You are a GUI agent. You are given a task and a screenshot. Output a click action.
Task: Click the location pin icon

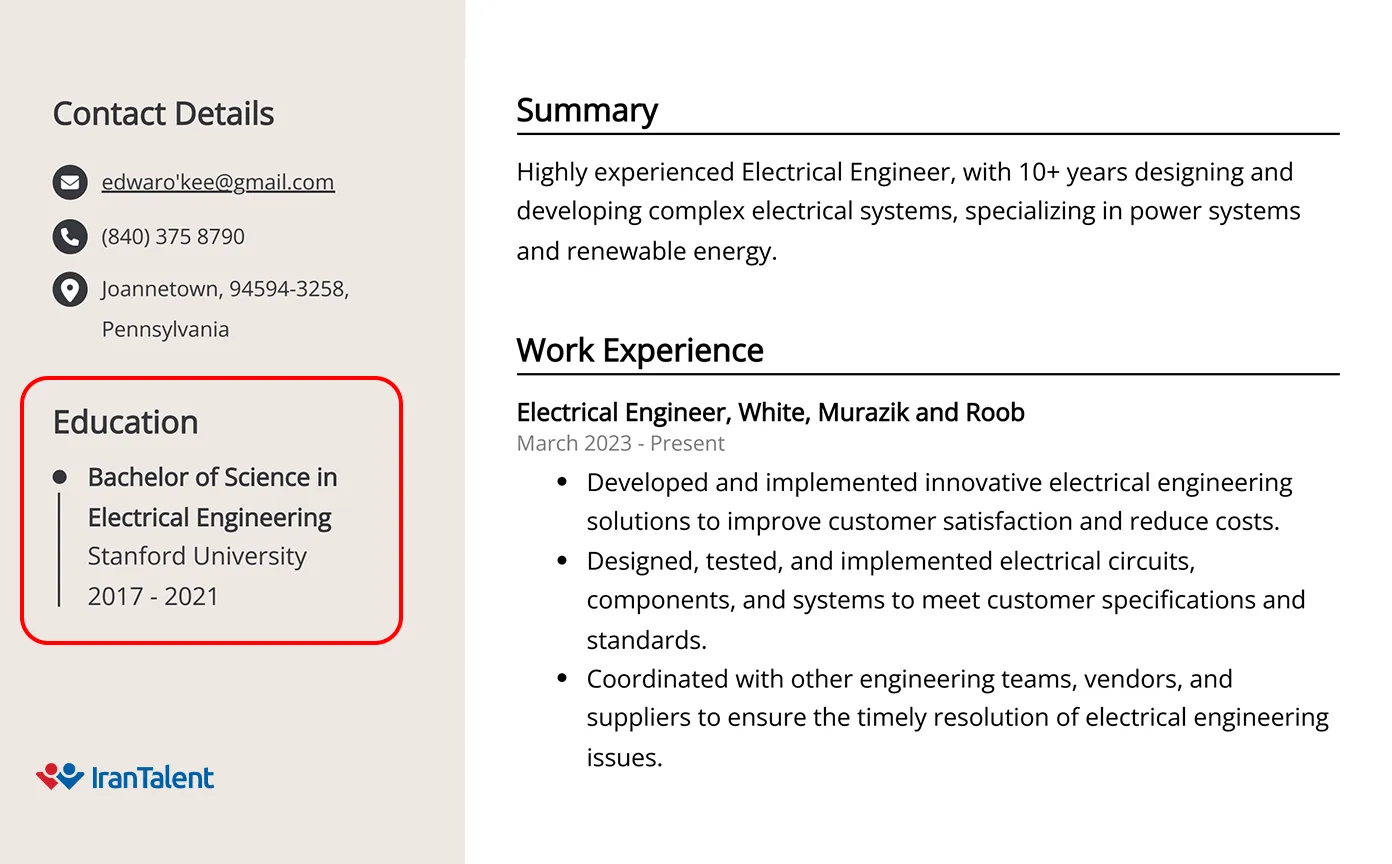[69, 290]
